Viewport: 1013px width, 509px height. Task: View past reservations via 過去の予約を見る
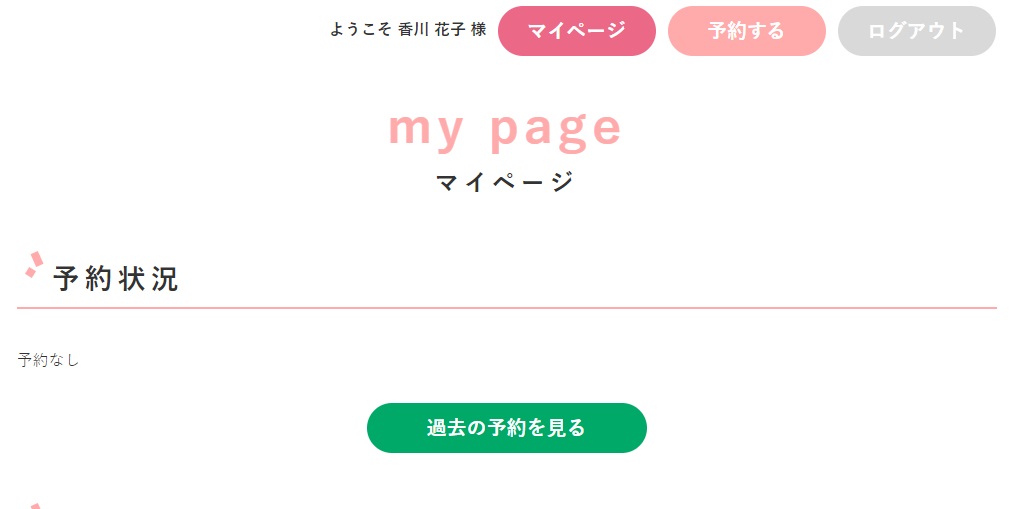(506, 428)
